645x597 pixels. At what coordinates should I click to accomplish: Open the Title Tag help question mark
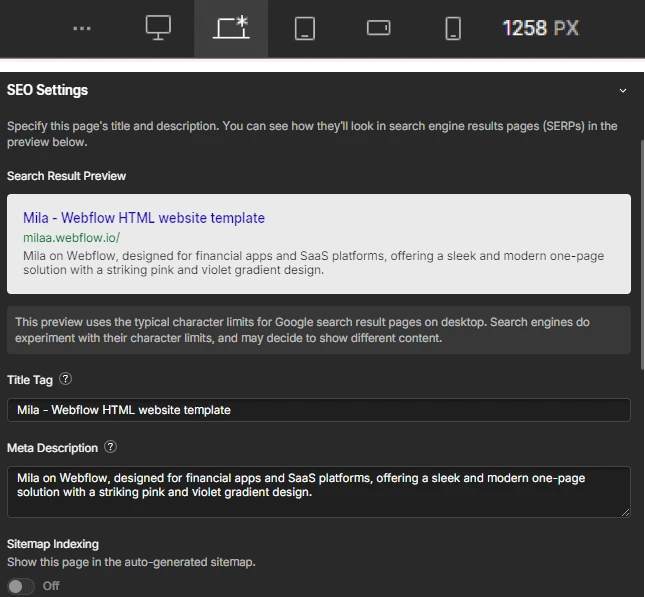pos(65,379)
